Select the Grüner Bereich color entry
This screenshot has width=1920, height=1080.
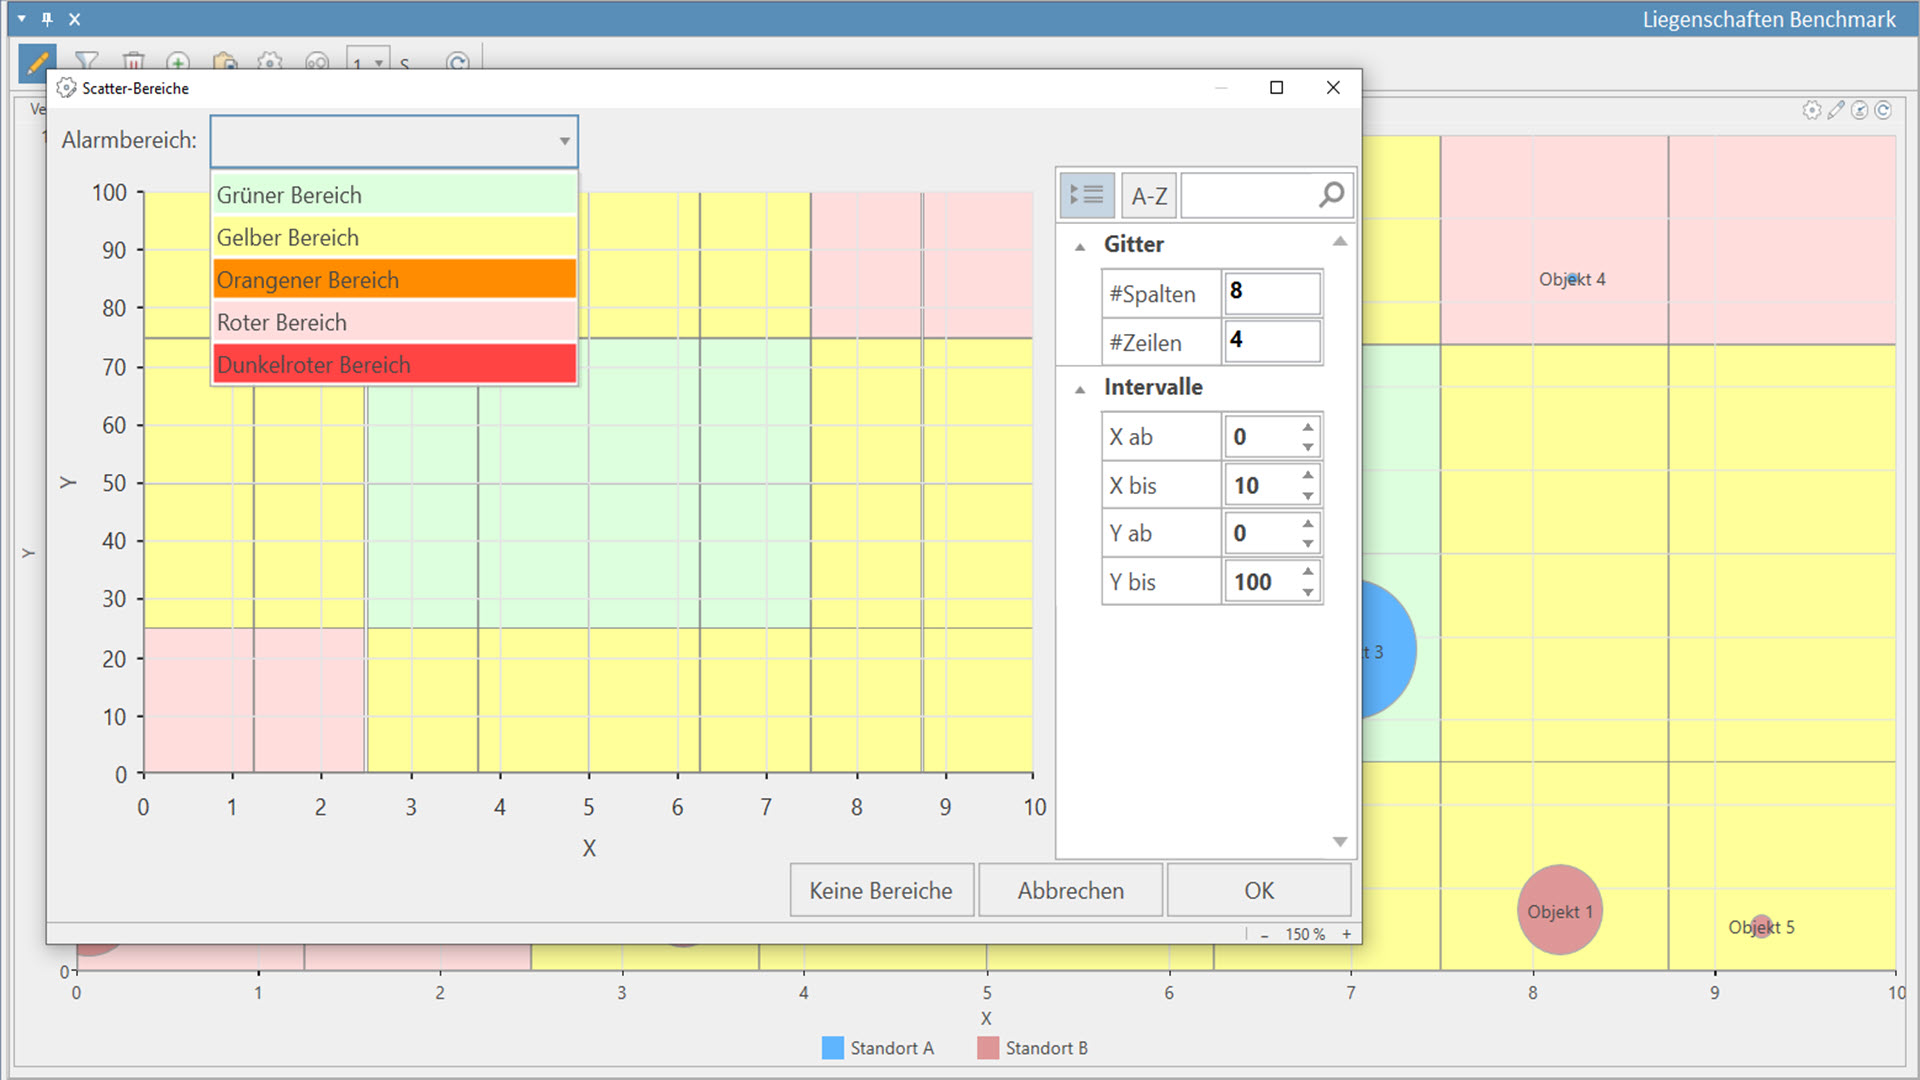394,195
